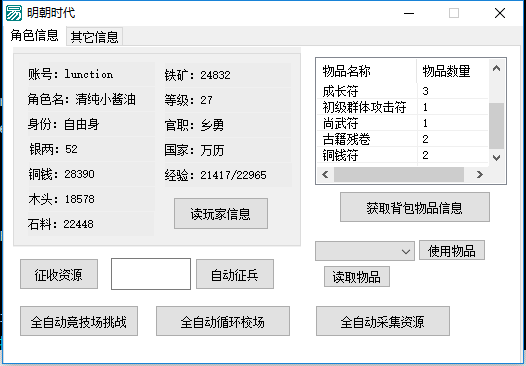Image resolution: width=526 pixels, height=366 pixels.
Task: Start 全自动竞技场挑战
Action: pyautogui.click(x=79, y=321)
